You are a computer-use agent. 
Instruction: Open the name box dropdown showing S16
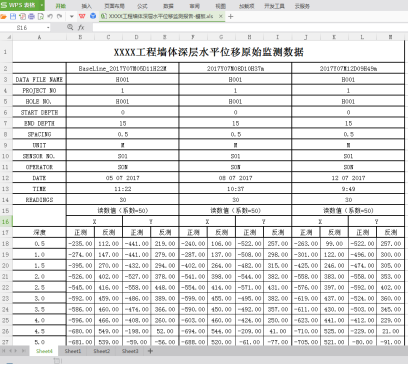pyautogui.click(x=48, y=28)
